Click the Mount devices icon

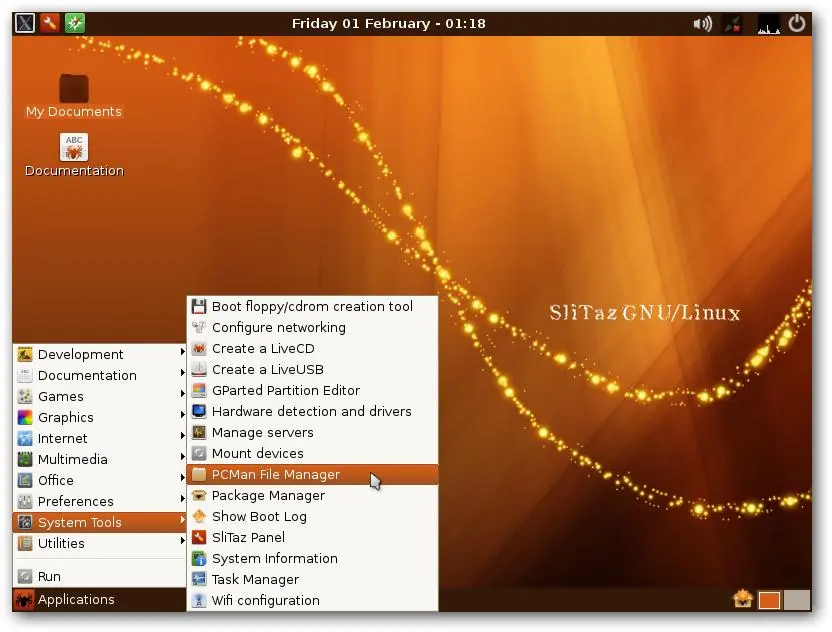(199, 453)
